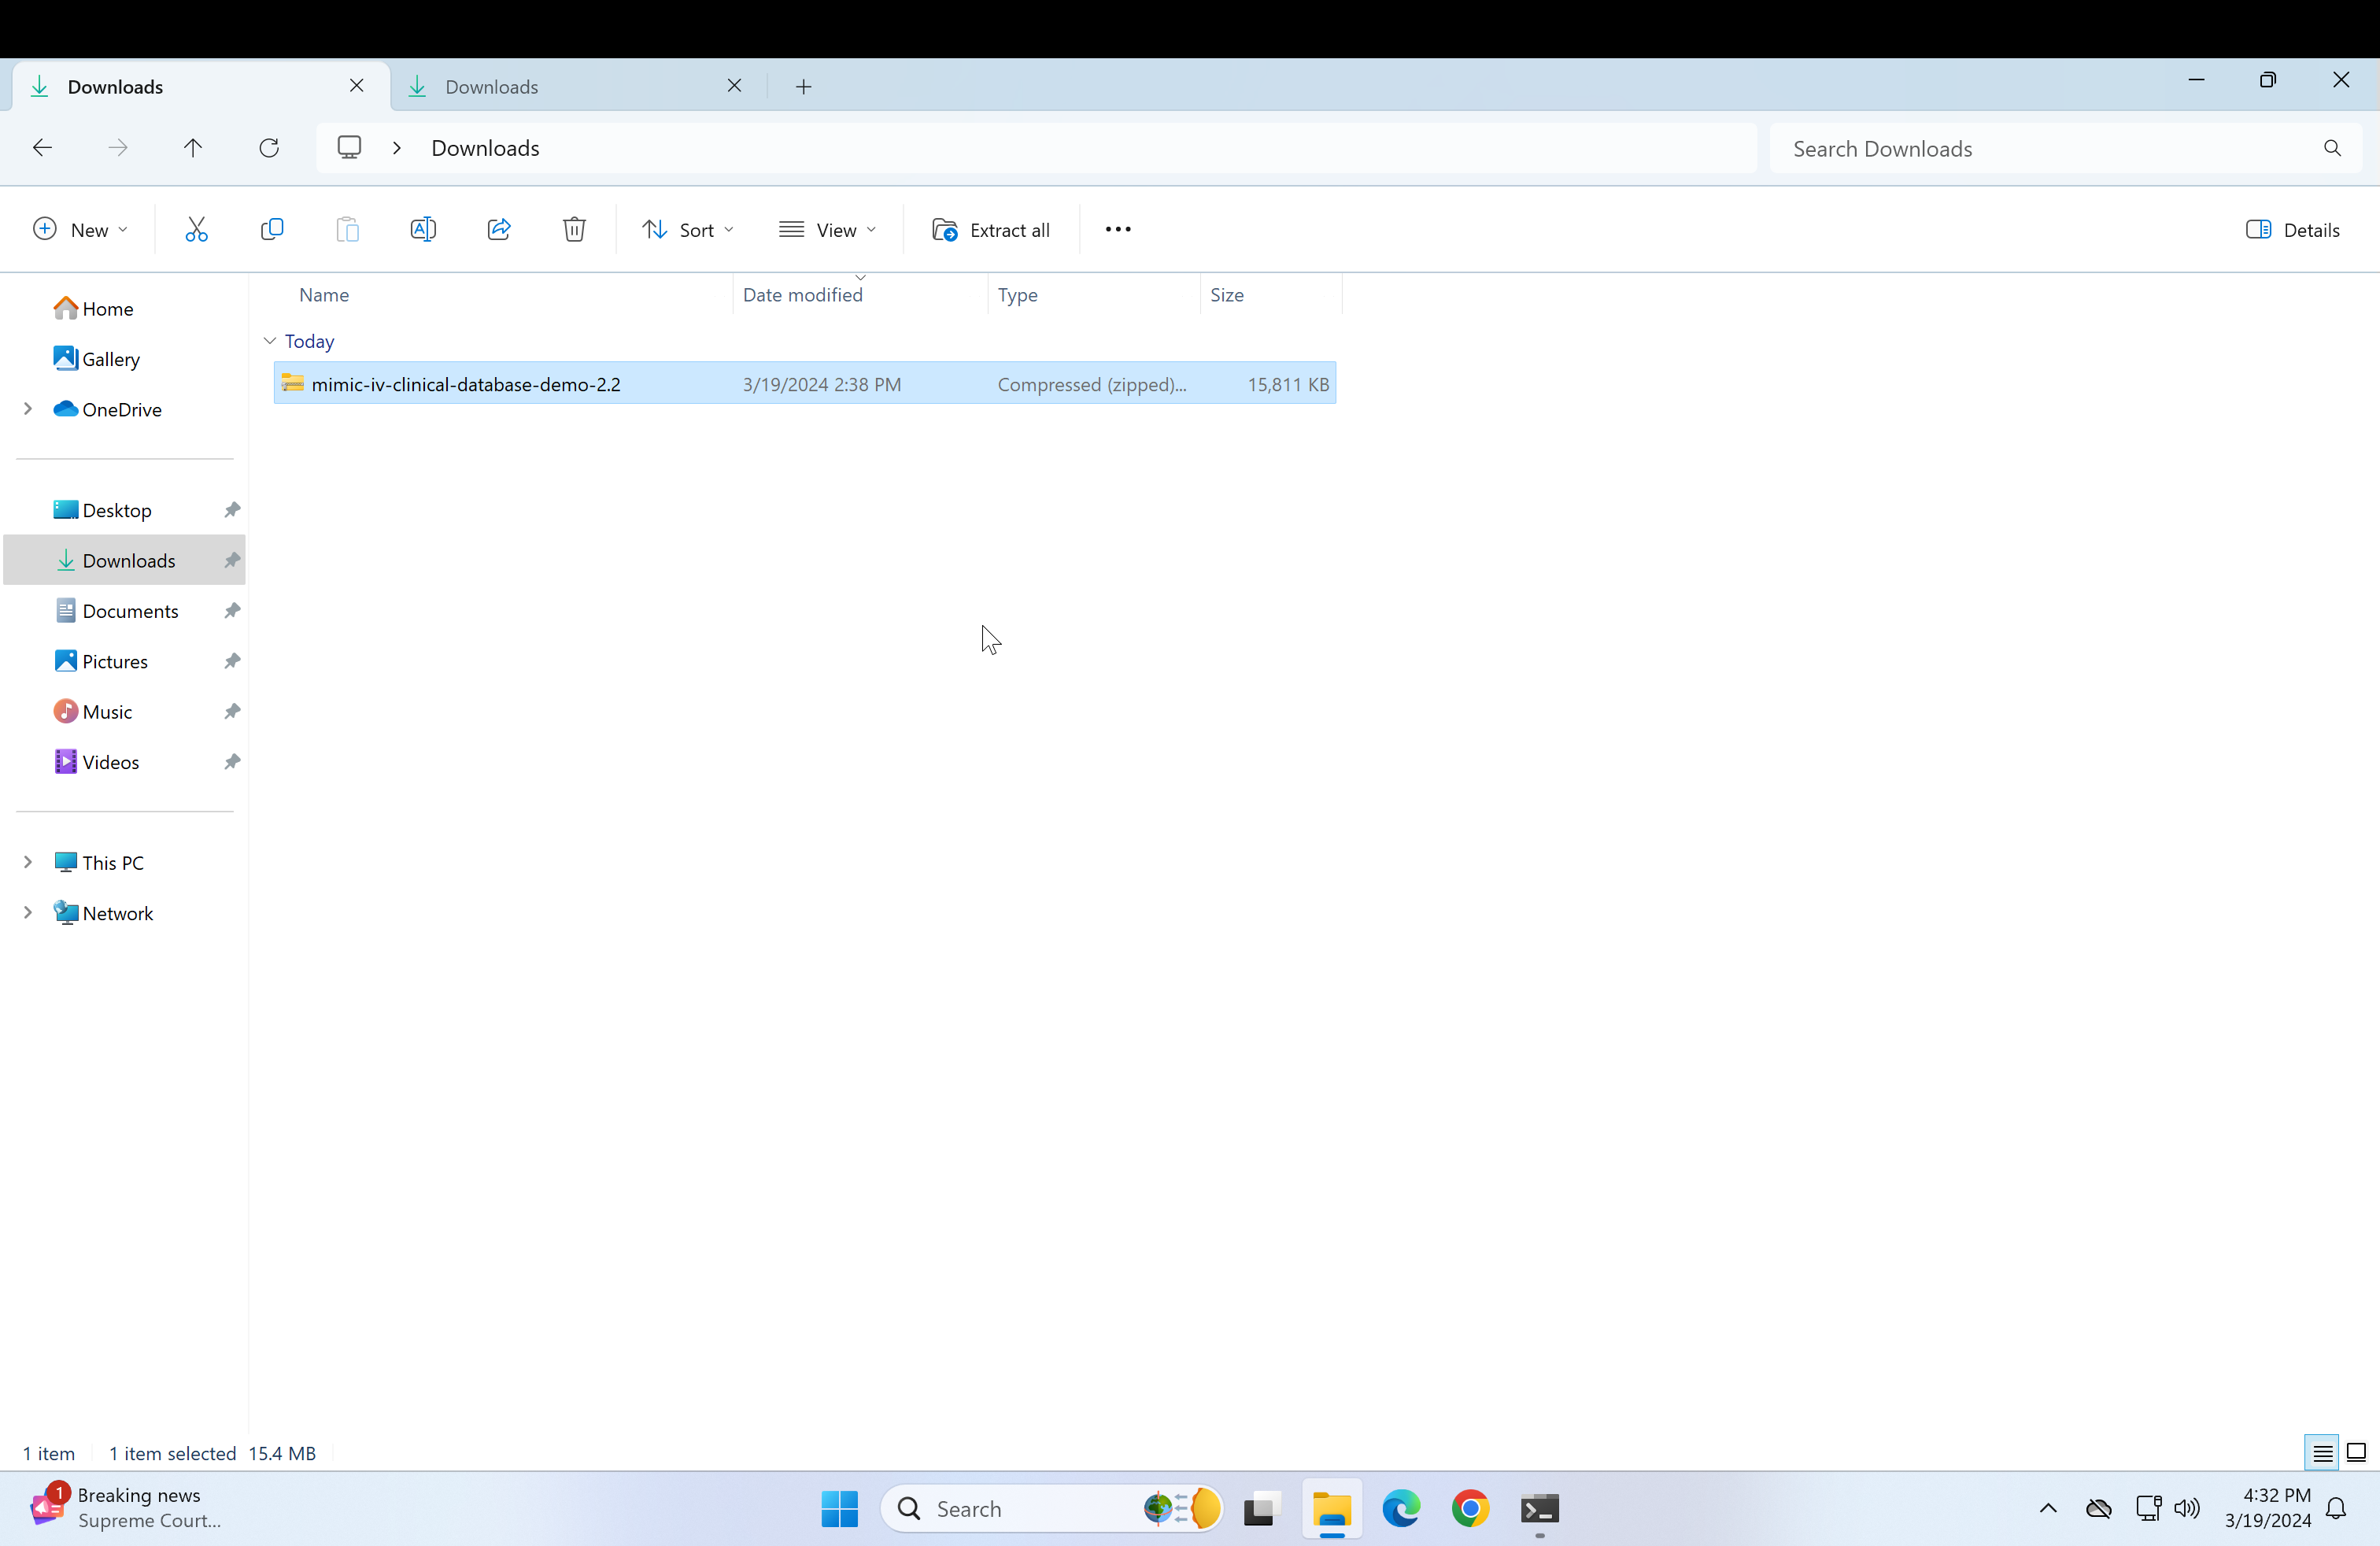
Task: Open the See more ellipsis menu
Action: pyautogui.click(x=1118, y=230)
